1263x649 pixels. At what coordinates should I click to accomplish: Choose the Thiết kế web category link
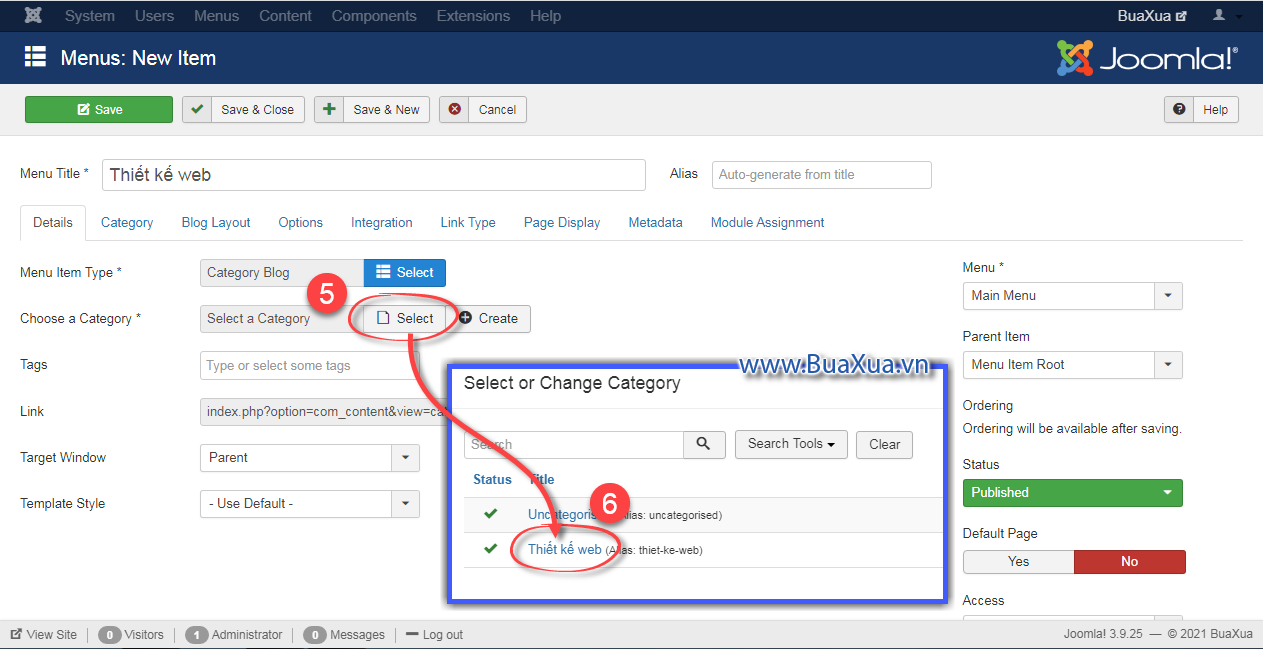point(565,549)
